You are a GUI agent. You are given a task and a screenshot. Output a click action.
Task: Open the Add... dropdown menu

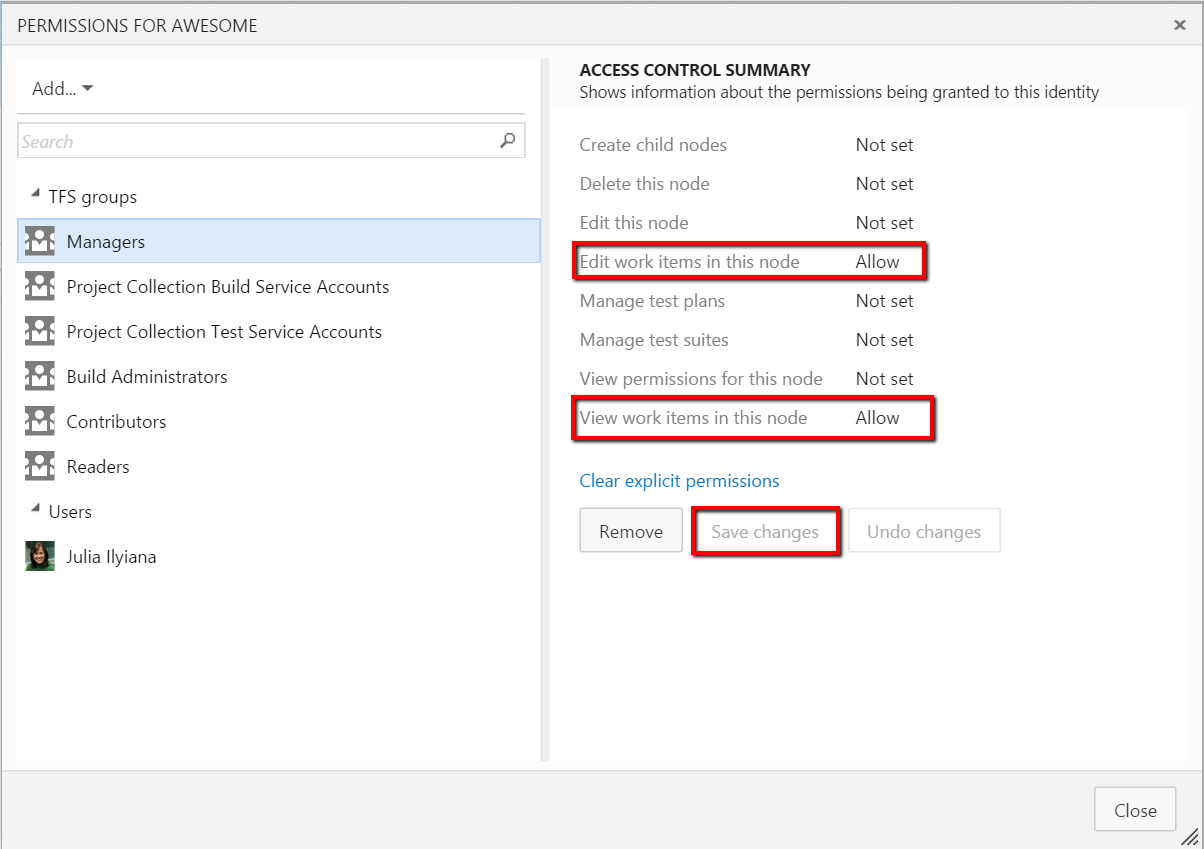click(62, 89)
